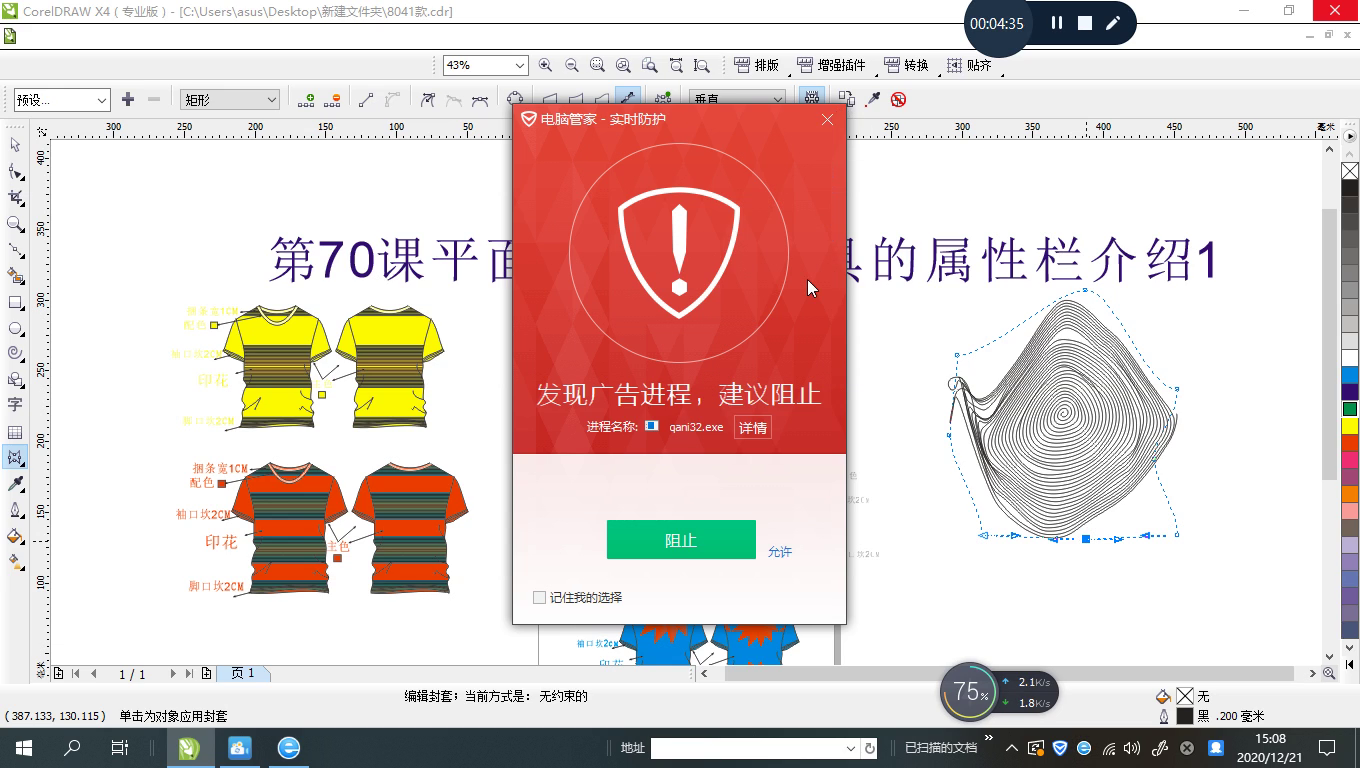Select the Eyedropper tool in toolbox

(15, 484)
